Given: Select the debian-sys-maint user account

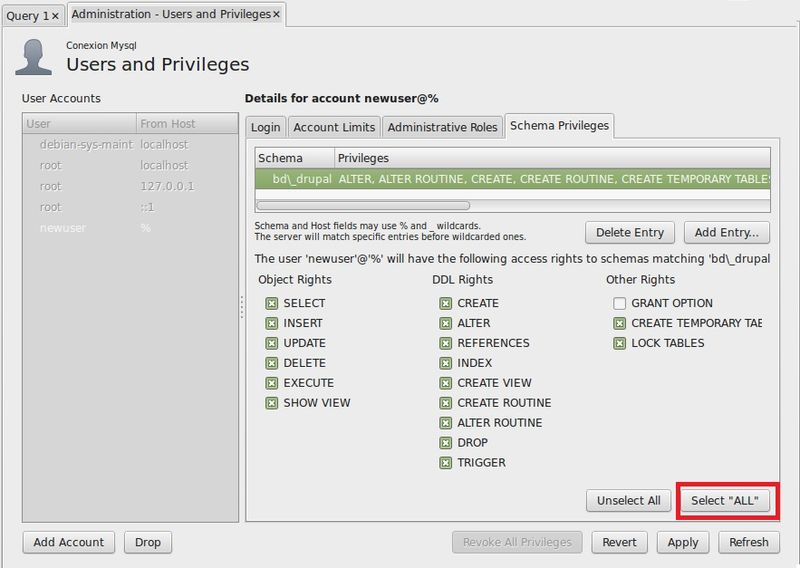Looking at the screenshot, I should tap(131, 145).
